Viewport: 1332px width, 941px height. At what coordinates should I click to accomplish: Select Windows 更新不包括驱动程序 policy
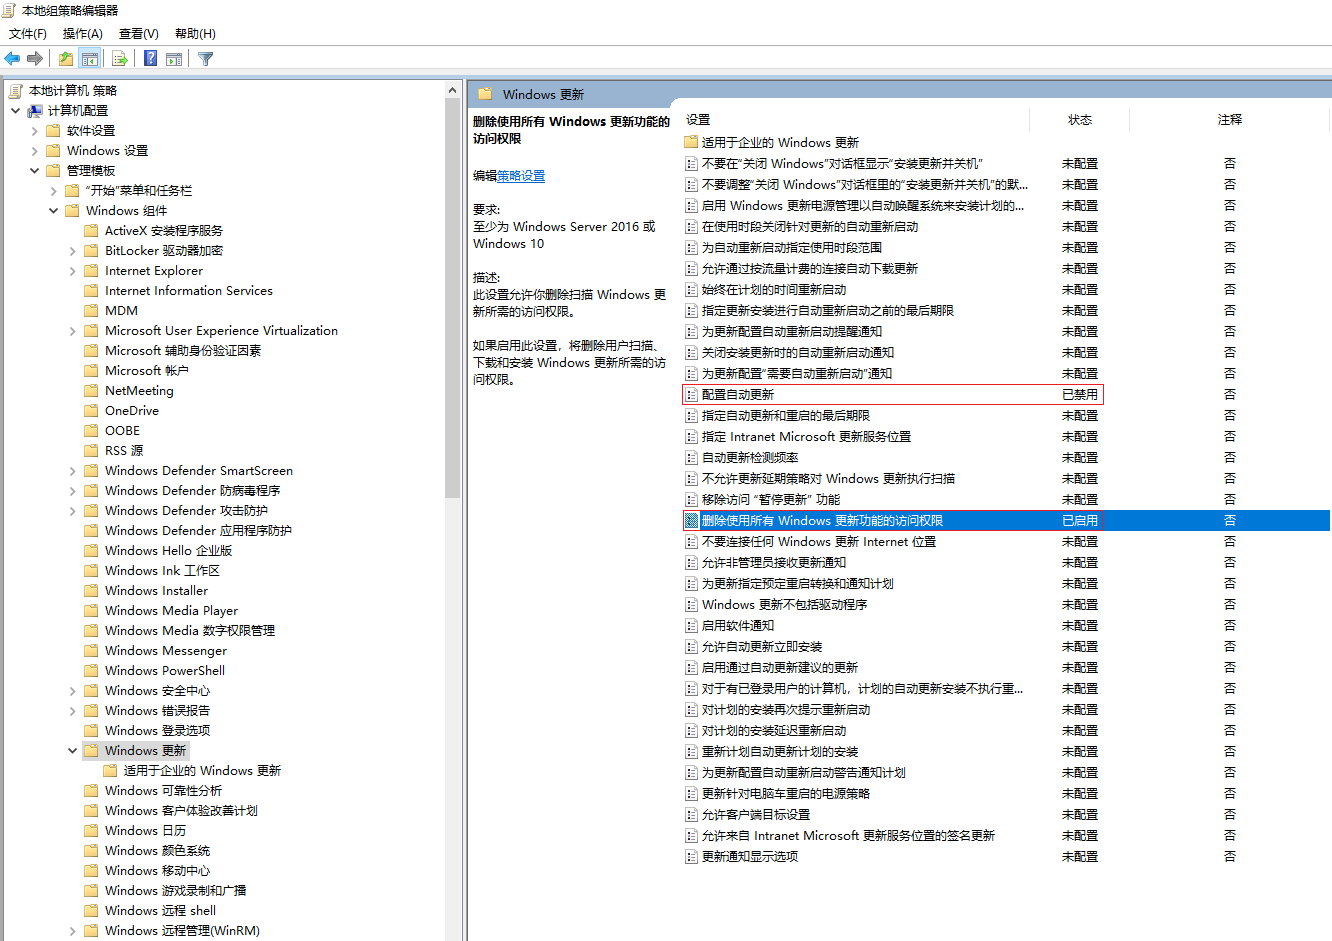784,605
